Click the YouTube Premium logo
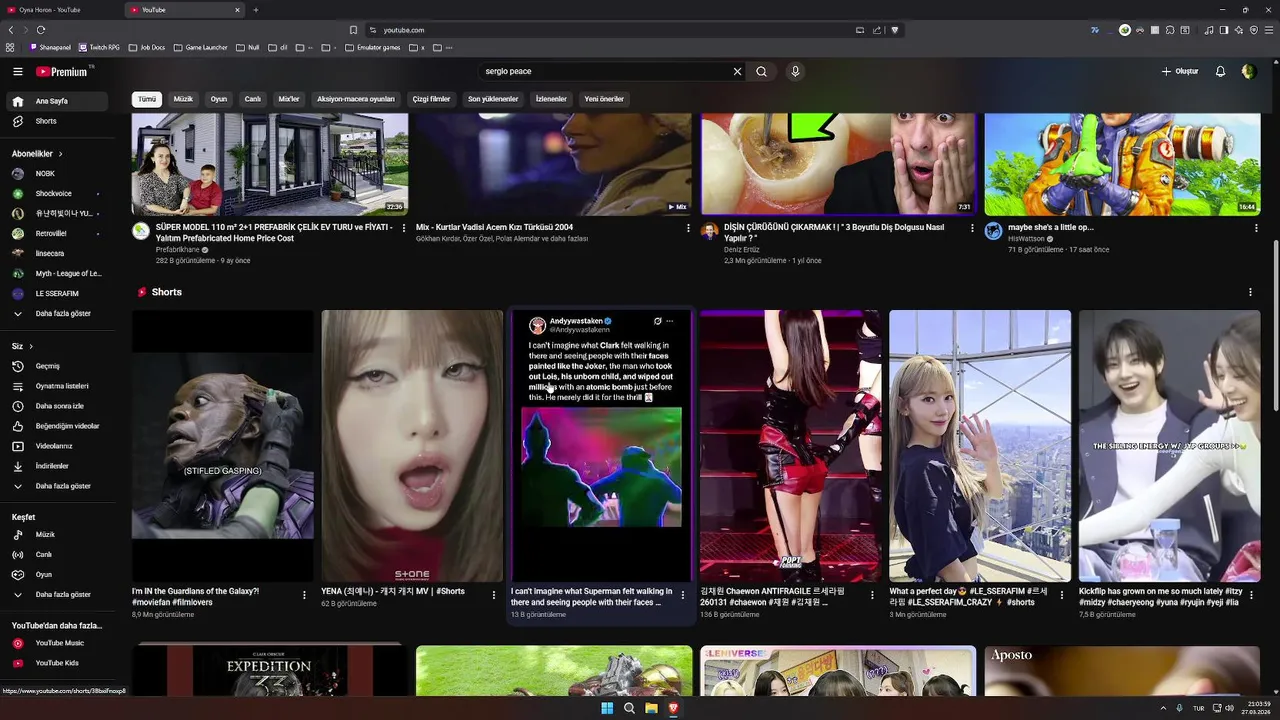 (x=62, y=71)
